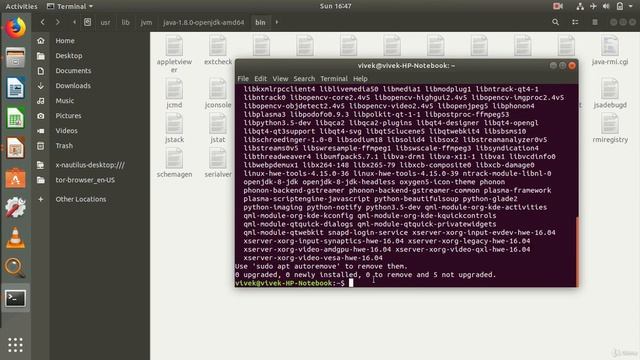This screenshot has height=360, width=640.
Task: Click the screen recording indicator in top bar
Action: tap(558, 6)
